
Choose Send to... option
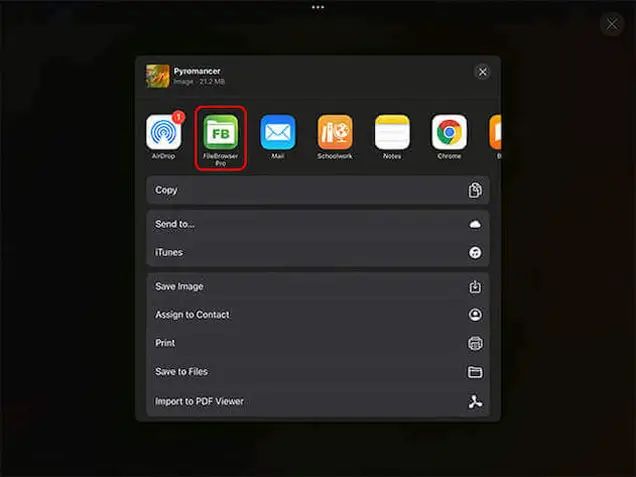[318, 224]
